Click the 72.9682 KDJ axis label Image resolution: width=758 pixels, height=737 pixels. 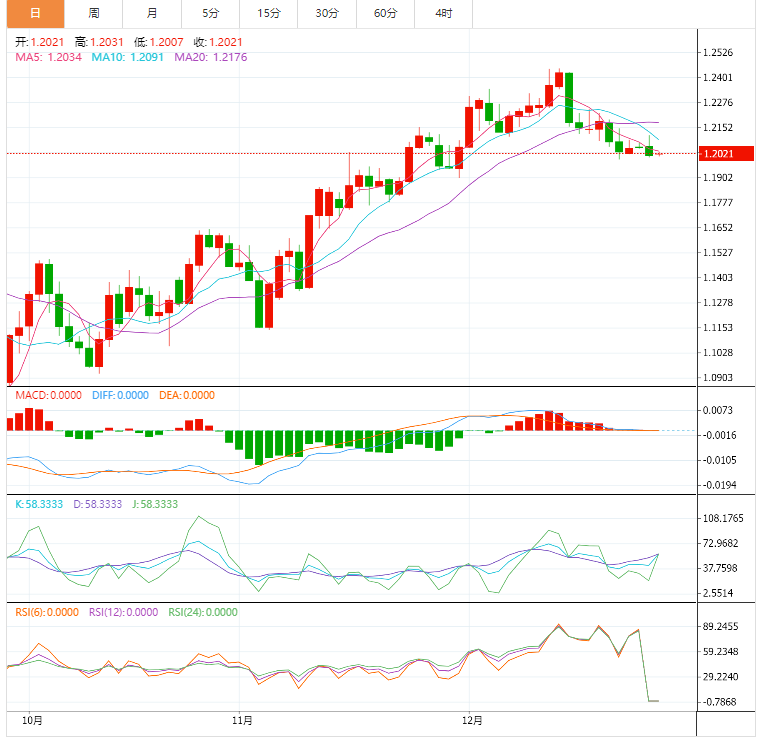point(721,543)
